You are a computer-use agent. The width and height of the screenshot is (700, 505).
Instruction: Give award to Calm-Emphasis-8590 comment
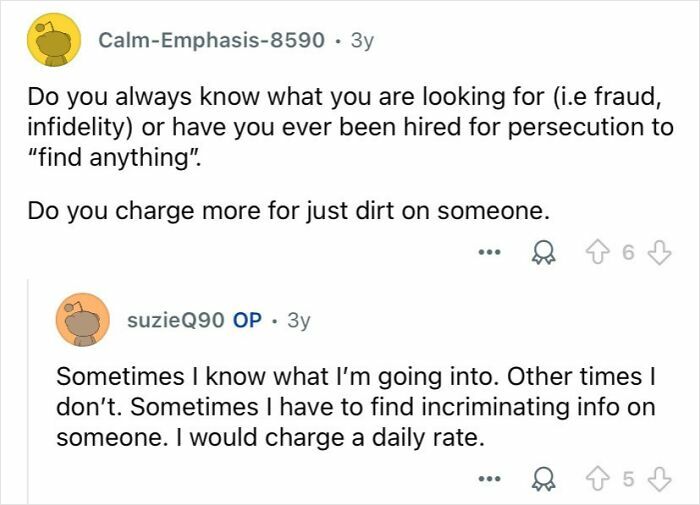(543, 254)
